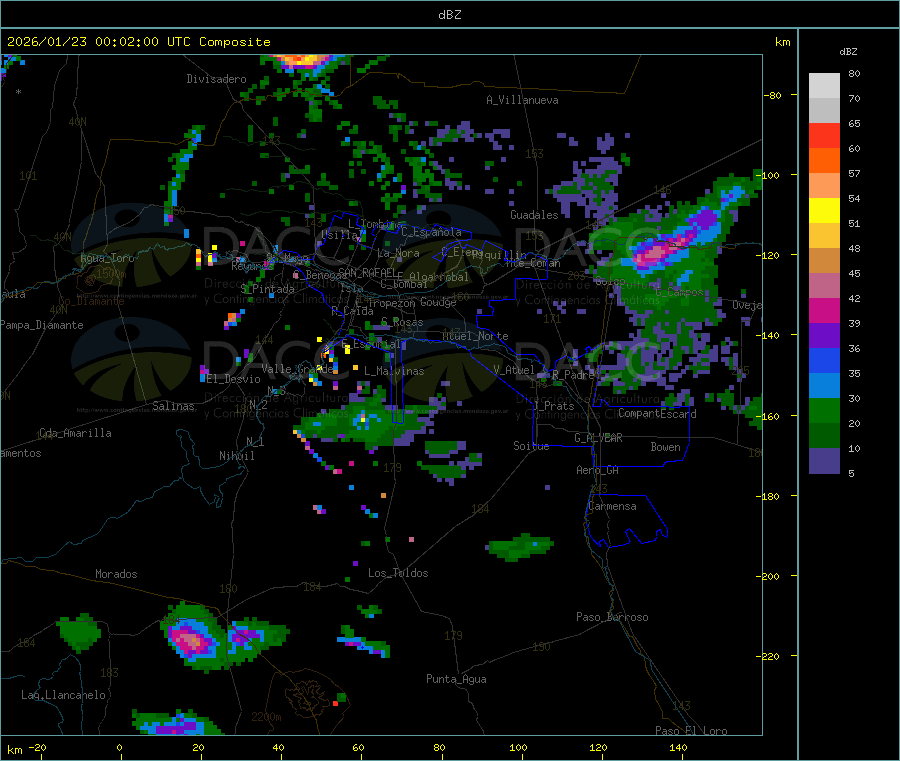Pick the slate purple 5 dBZ swatch

[824, 461]
